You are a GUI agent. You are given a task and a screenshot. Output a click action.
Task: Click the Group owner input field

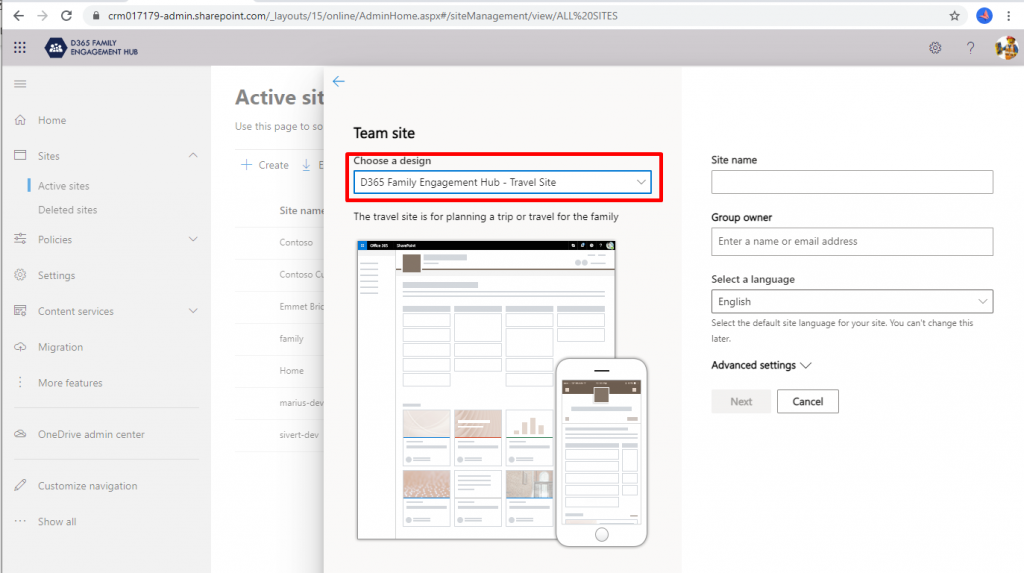pos(852,241)
